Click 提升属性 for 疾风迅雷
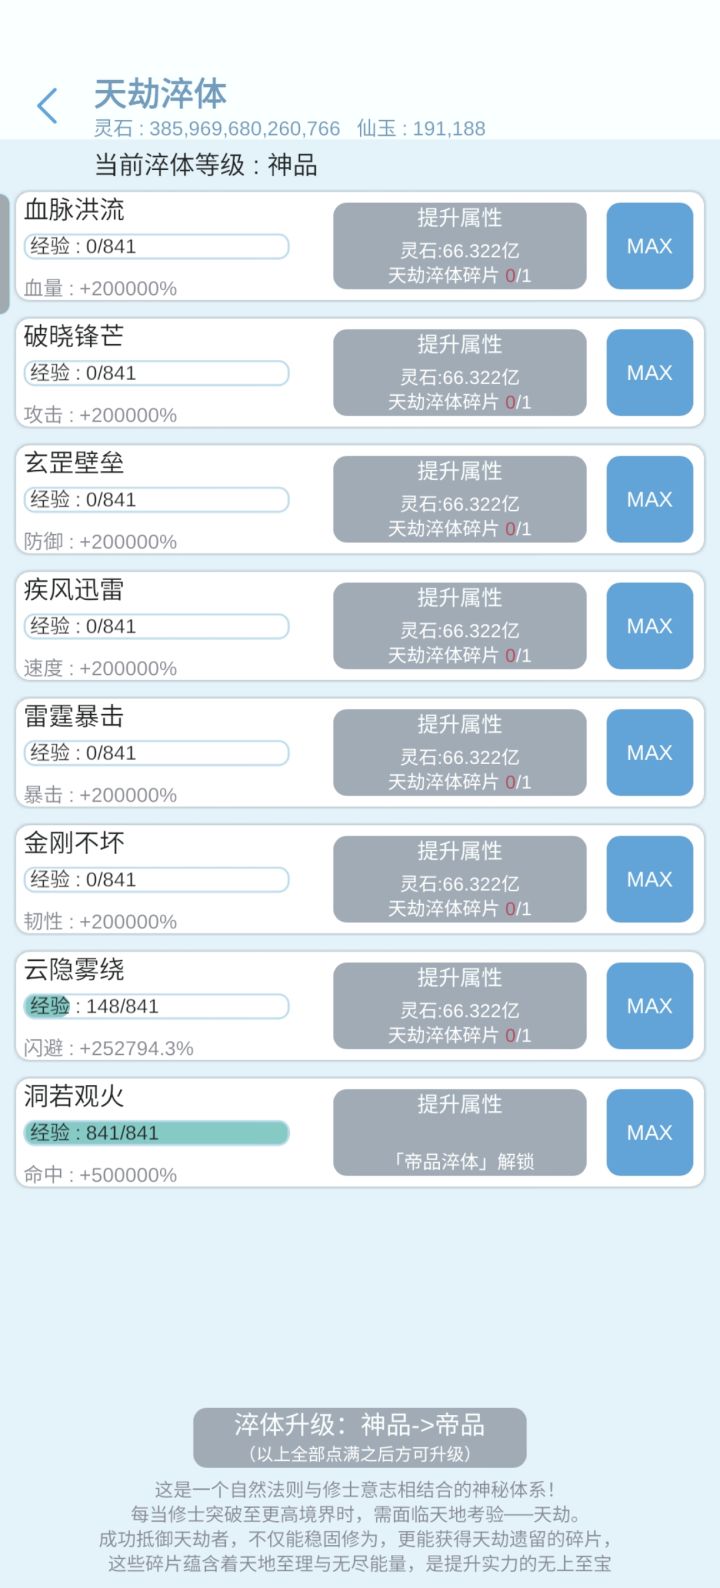 (459, 626)
